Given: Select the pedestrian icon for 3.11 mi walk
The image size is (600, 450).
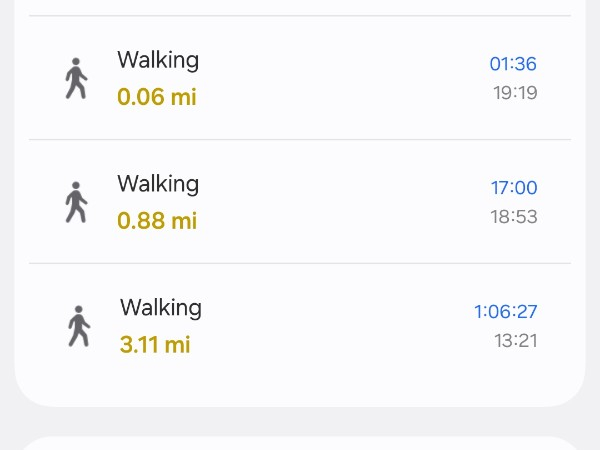Looking at the screenshot, I should (x=79, y=326).
